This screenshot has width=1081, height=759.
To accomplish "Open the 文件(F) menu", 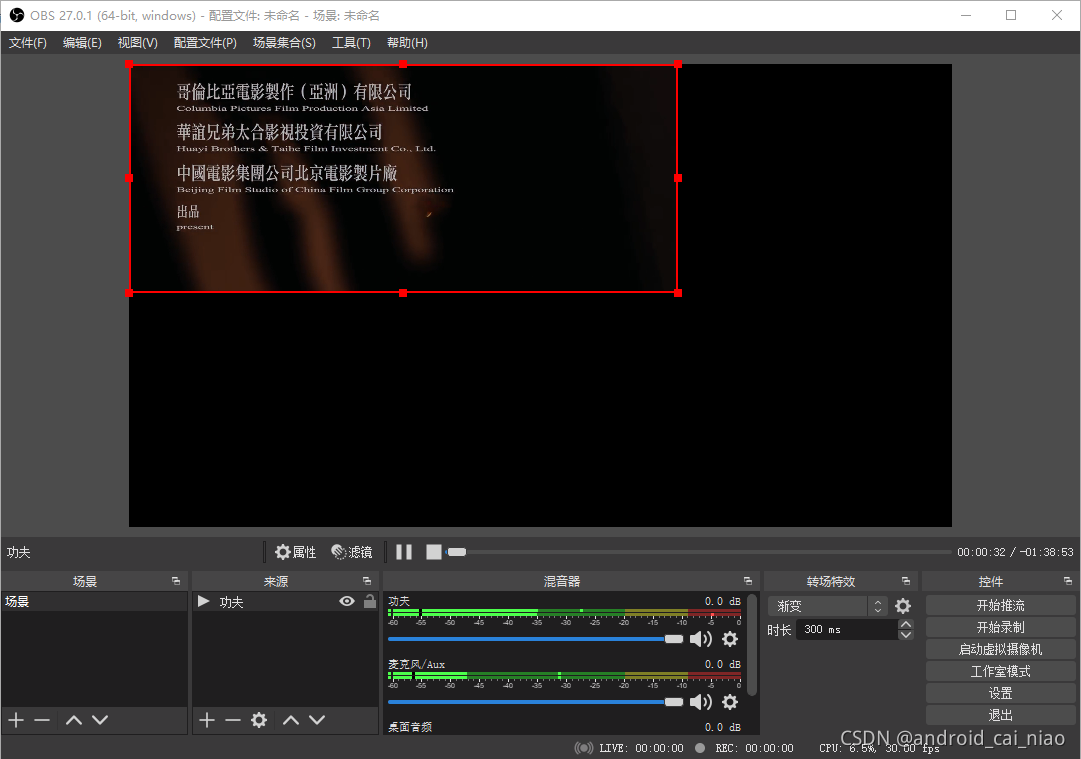I will [28, 43].
